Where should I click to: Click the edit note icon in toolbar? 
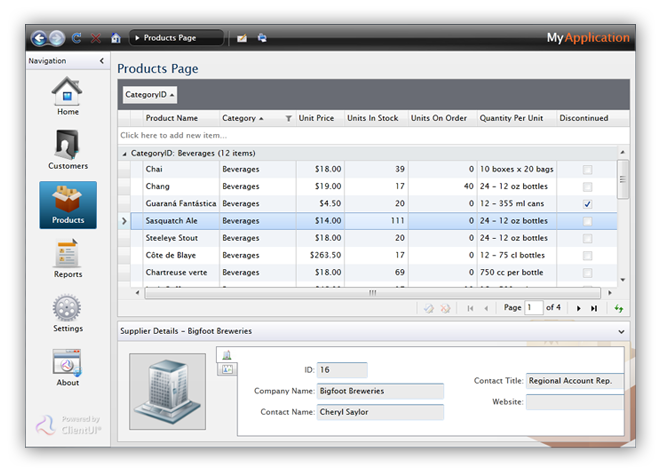pyautogui.click(x=242, y=38)
